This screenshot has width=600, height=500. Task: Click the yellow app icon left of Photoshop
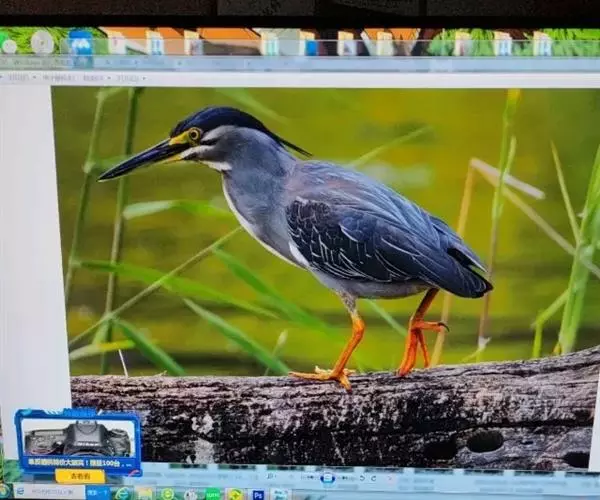tap(235, 494)
